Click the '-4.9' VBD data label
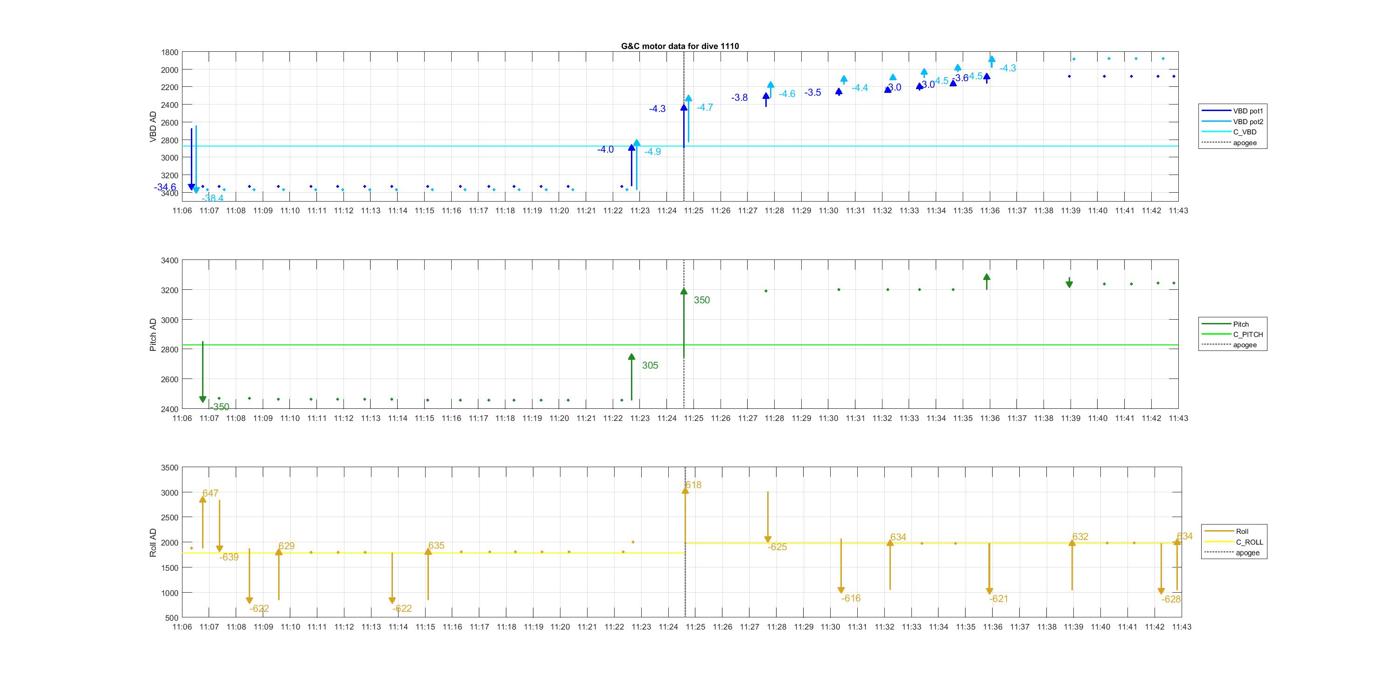Screen dimensions: 1400x693 [653, 151]
